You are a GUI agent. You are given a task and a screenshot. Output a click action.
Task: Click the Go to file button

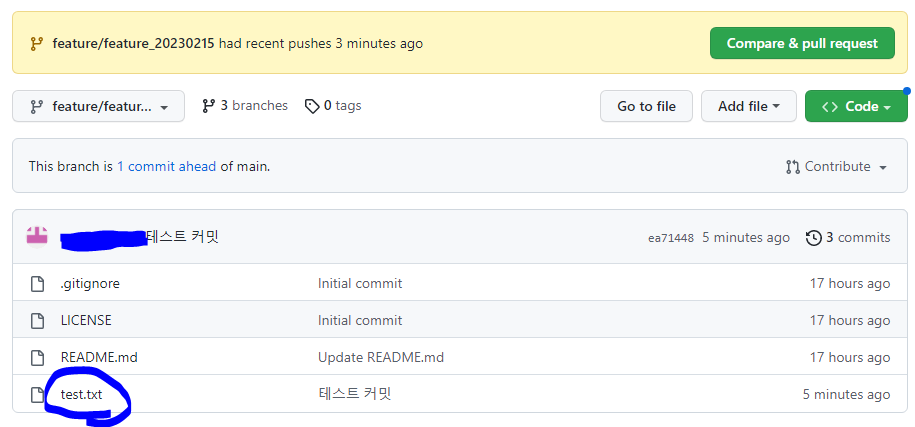coord(646,106)
